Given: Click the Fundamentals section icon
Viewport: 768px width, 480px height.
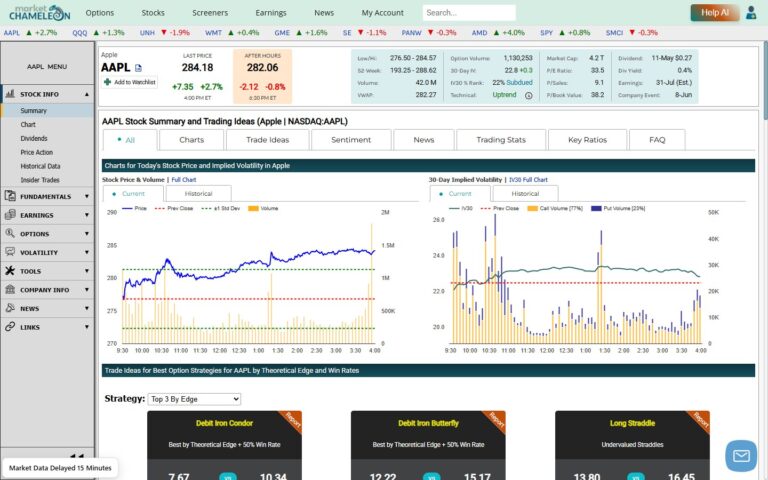Looking at the screenshot, I should pos(10,196).
